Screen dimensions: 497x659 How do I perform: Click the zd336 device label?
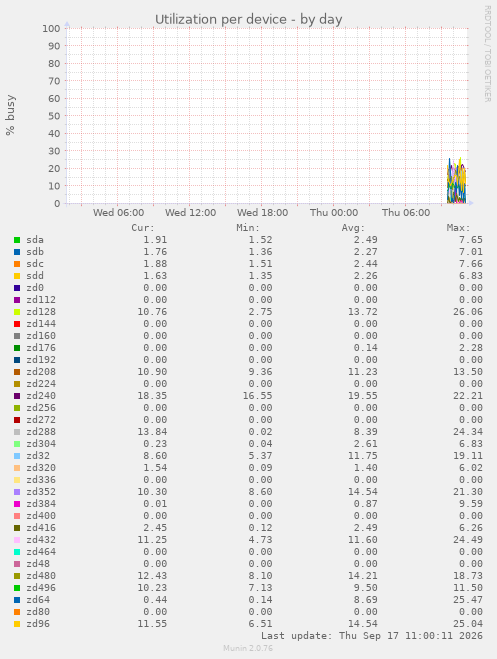point(41,480)
